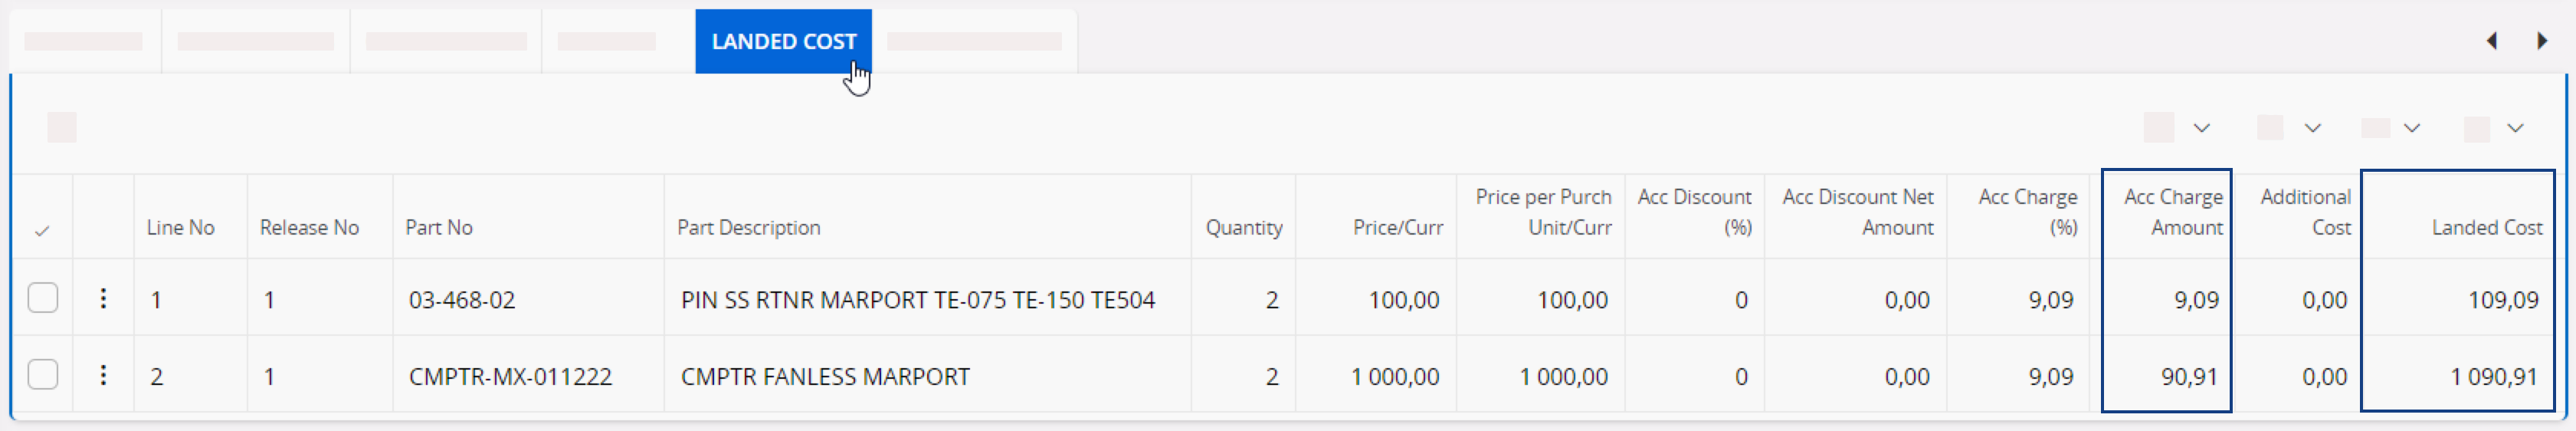Toggle the select-all checkmark in table header

(42, 231)
